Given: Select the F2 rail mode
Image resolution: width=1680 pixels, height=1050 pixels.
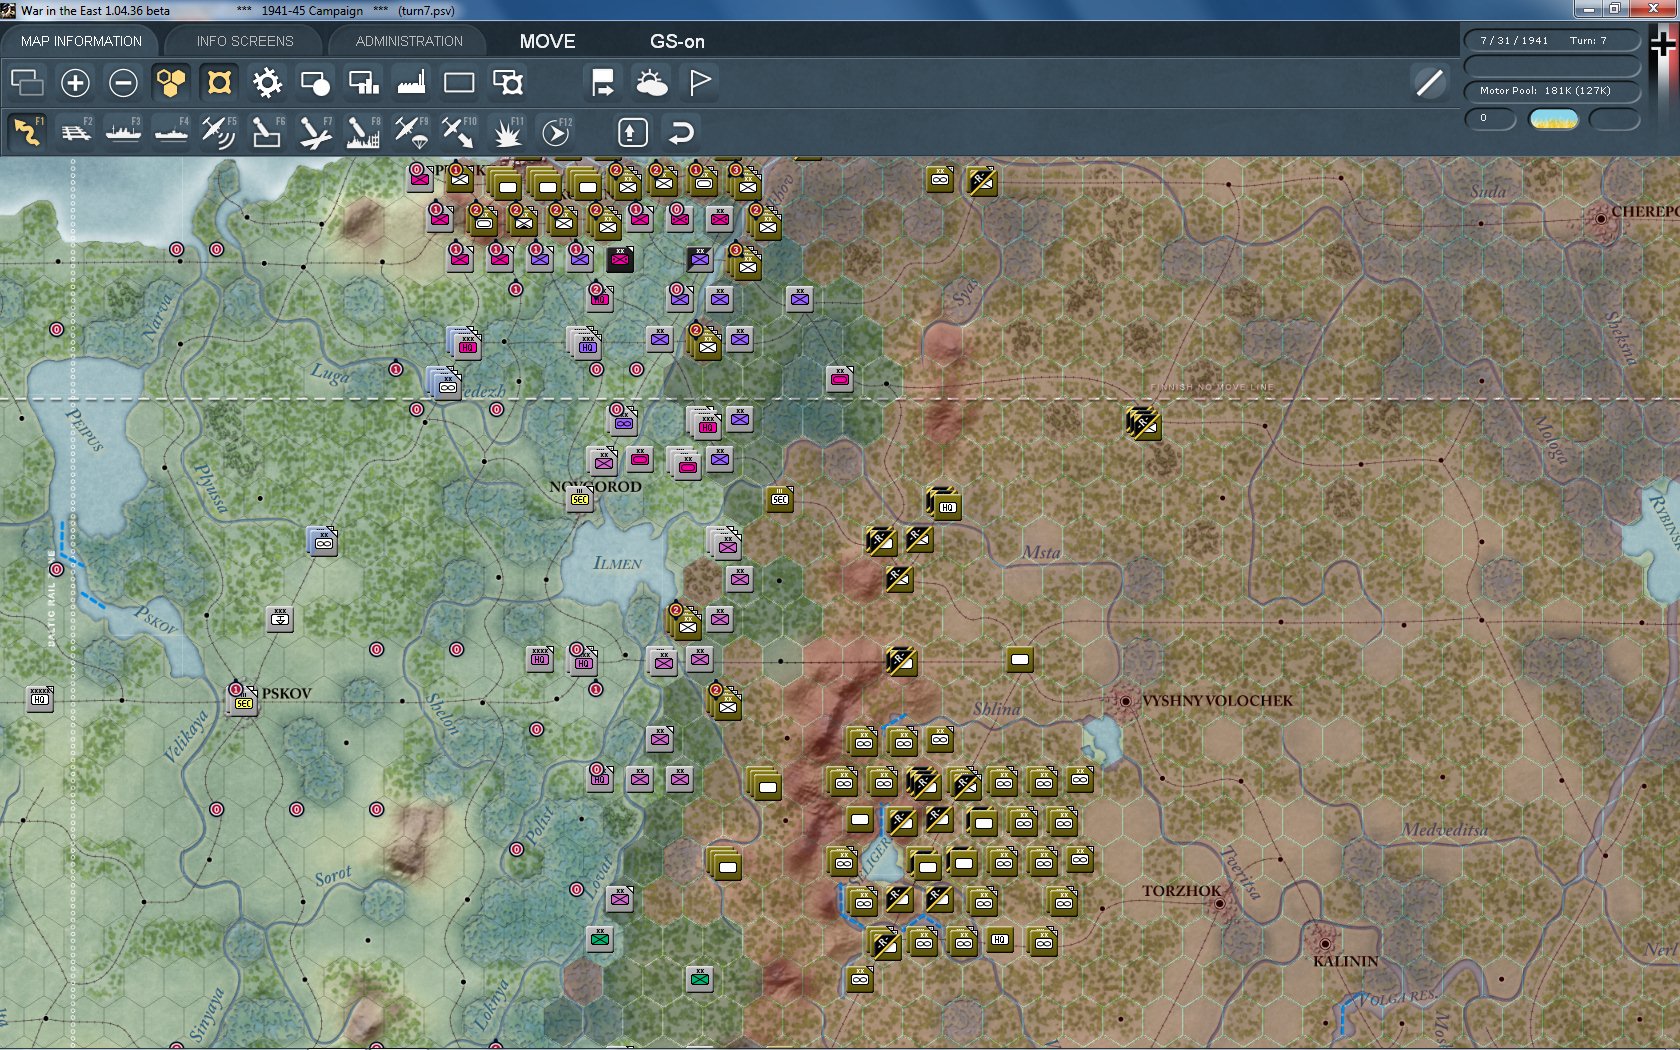Looking at the screenshot, I should click(x=75, y=132).
